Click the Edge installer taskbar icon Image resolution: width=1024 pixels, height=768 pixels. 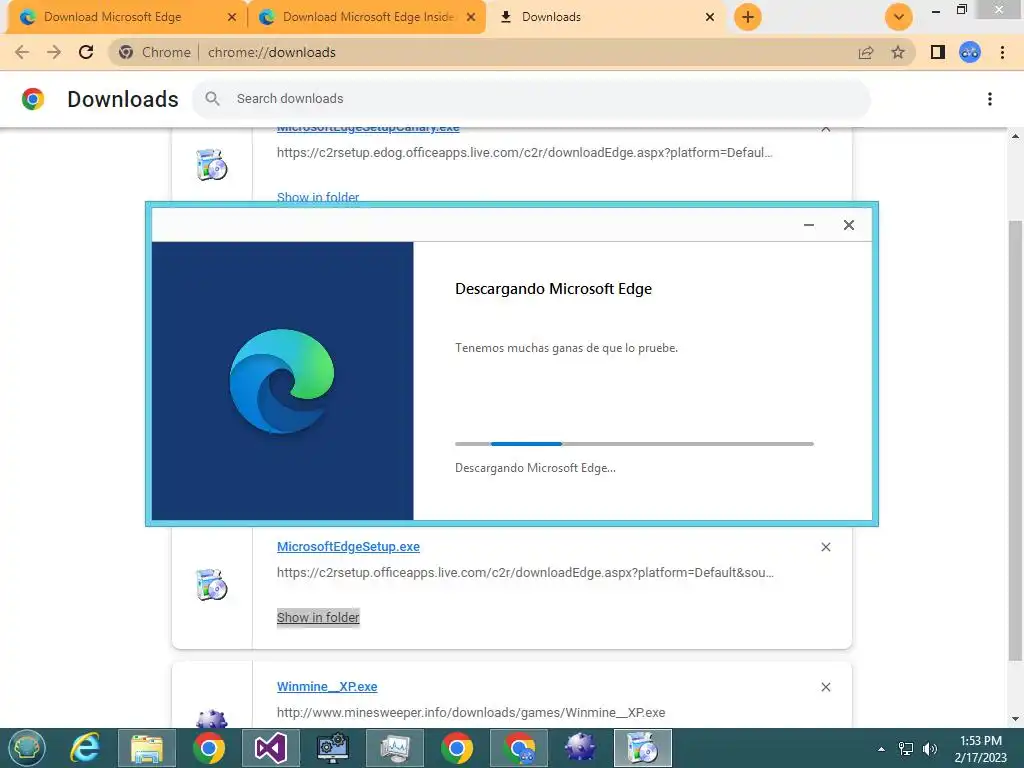(643, 748)
